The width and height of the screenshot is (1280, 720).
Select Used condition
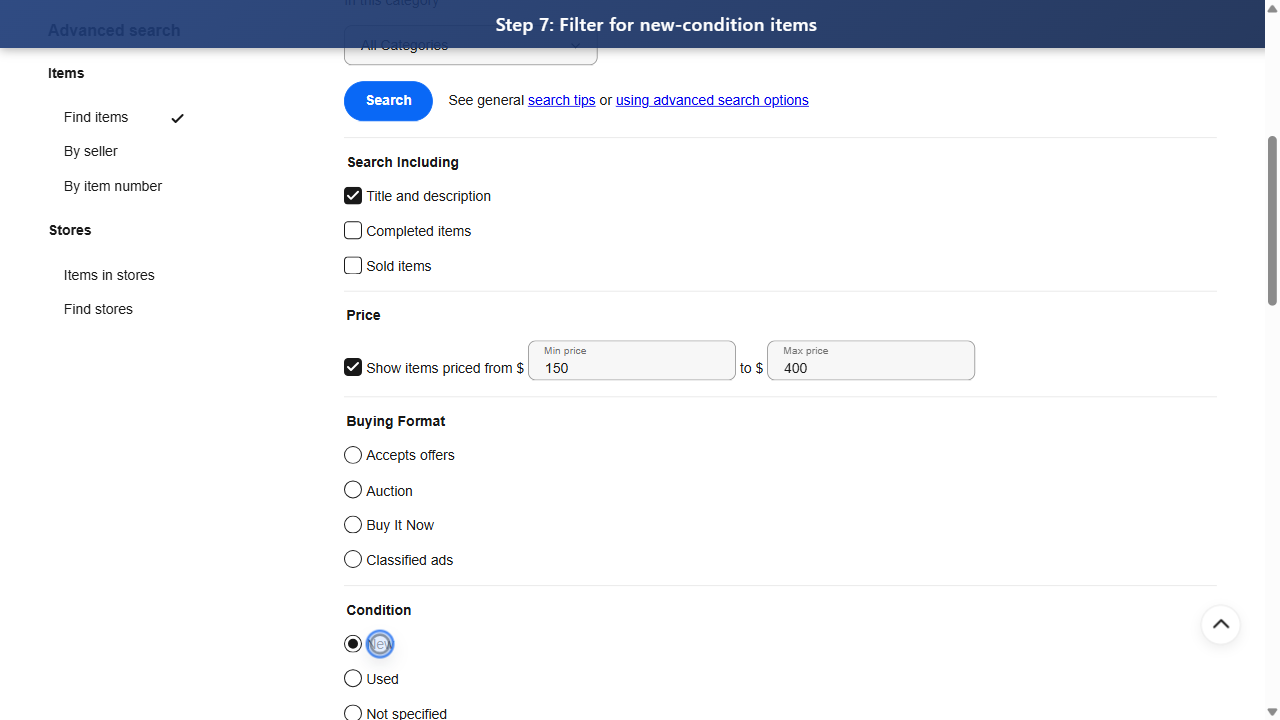(352, 678)
